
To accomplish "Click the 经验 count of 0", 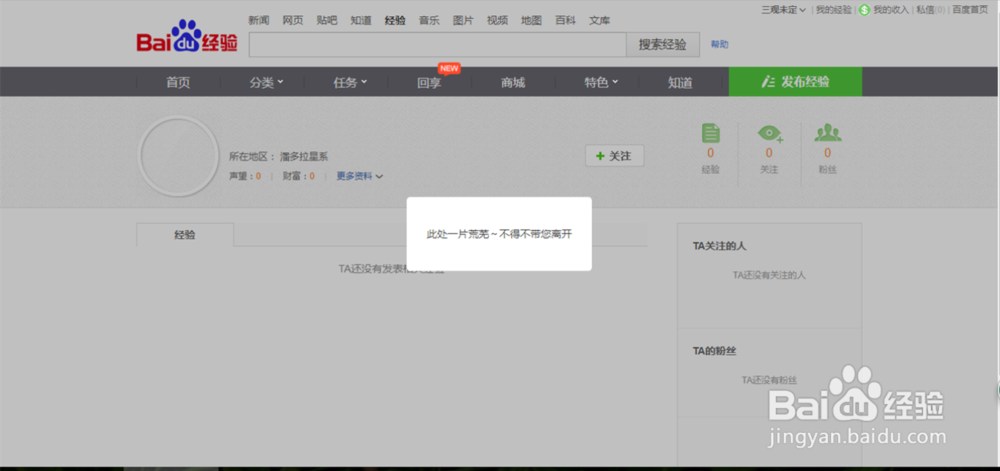I will pyautogui.click(x=710, y=153).
